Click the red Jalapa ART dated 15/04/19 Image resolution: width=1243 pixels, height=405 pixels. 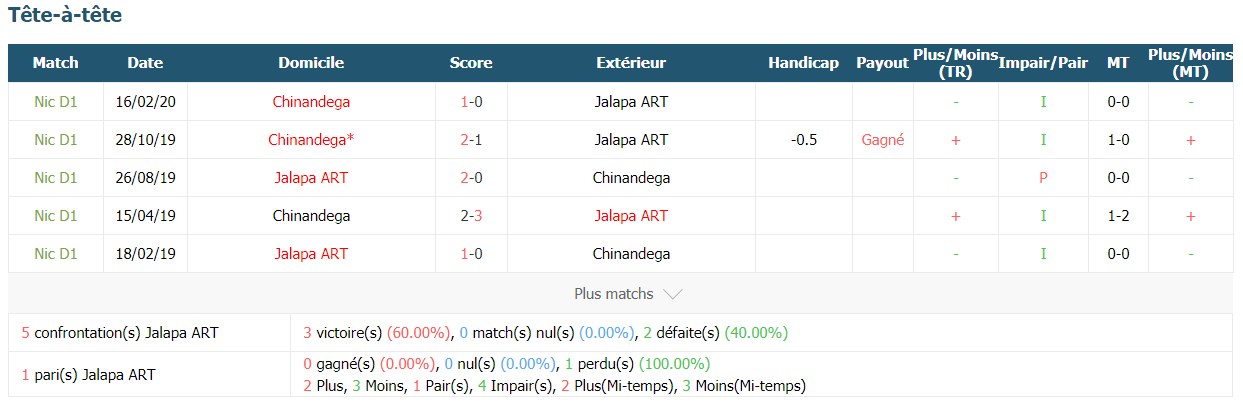631,216
